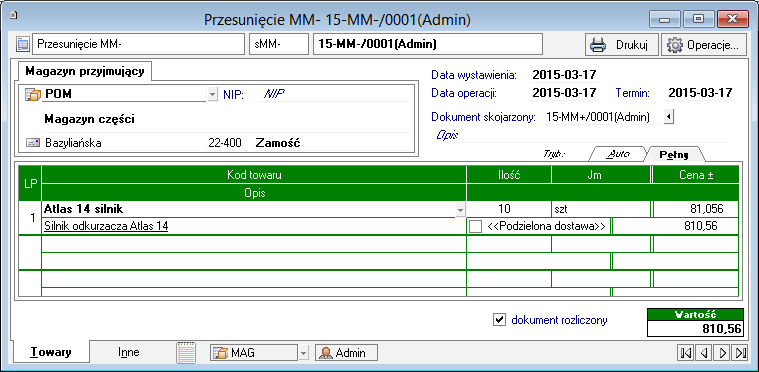Uncheck dokument rozliczony checkbox
The width and height of the screenshot is (759, 372).
499,319
